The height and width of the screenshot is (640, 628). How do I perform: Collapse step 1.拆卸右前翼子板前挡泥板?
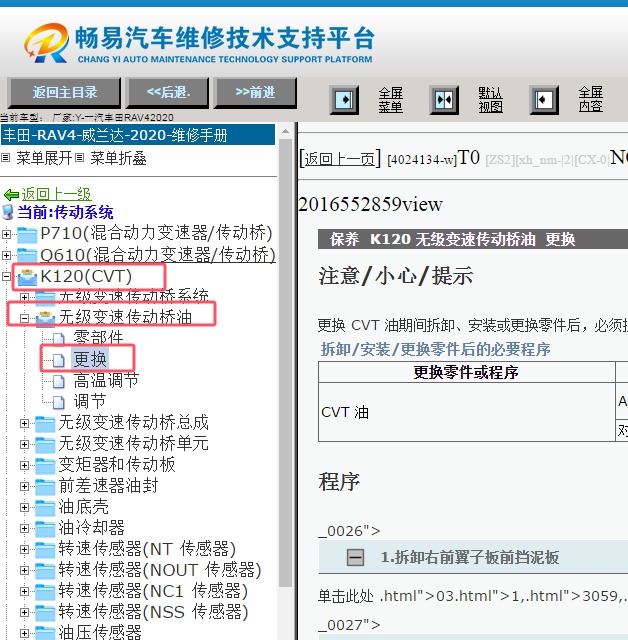(x=355, y=558)
